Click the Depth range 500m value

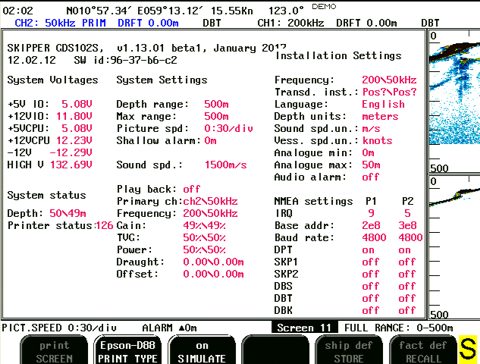216,104
